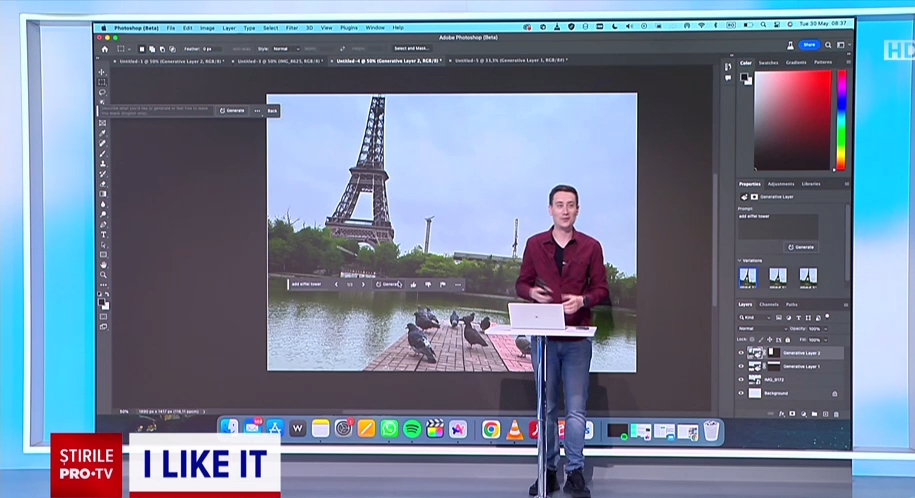Select the Move tool
Viewport: 915px width, 498px height.
coord(102,72)
